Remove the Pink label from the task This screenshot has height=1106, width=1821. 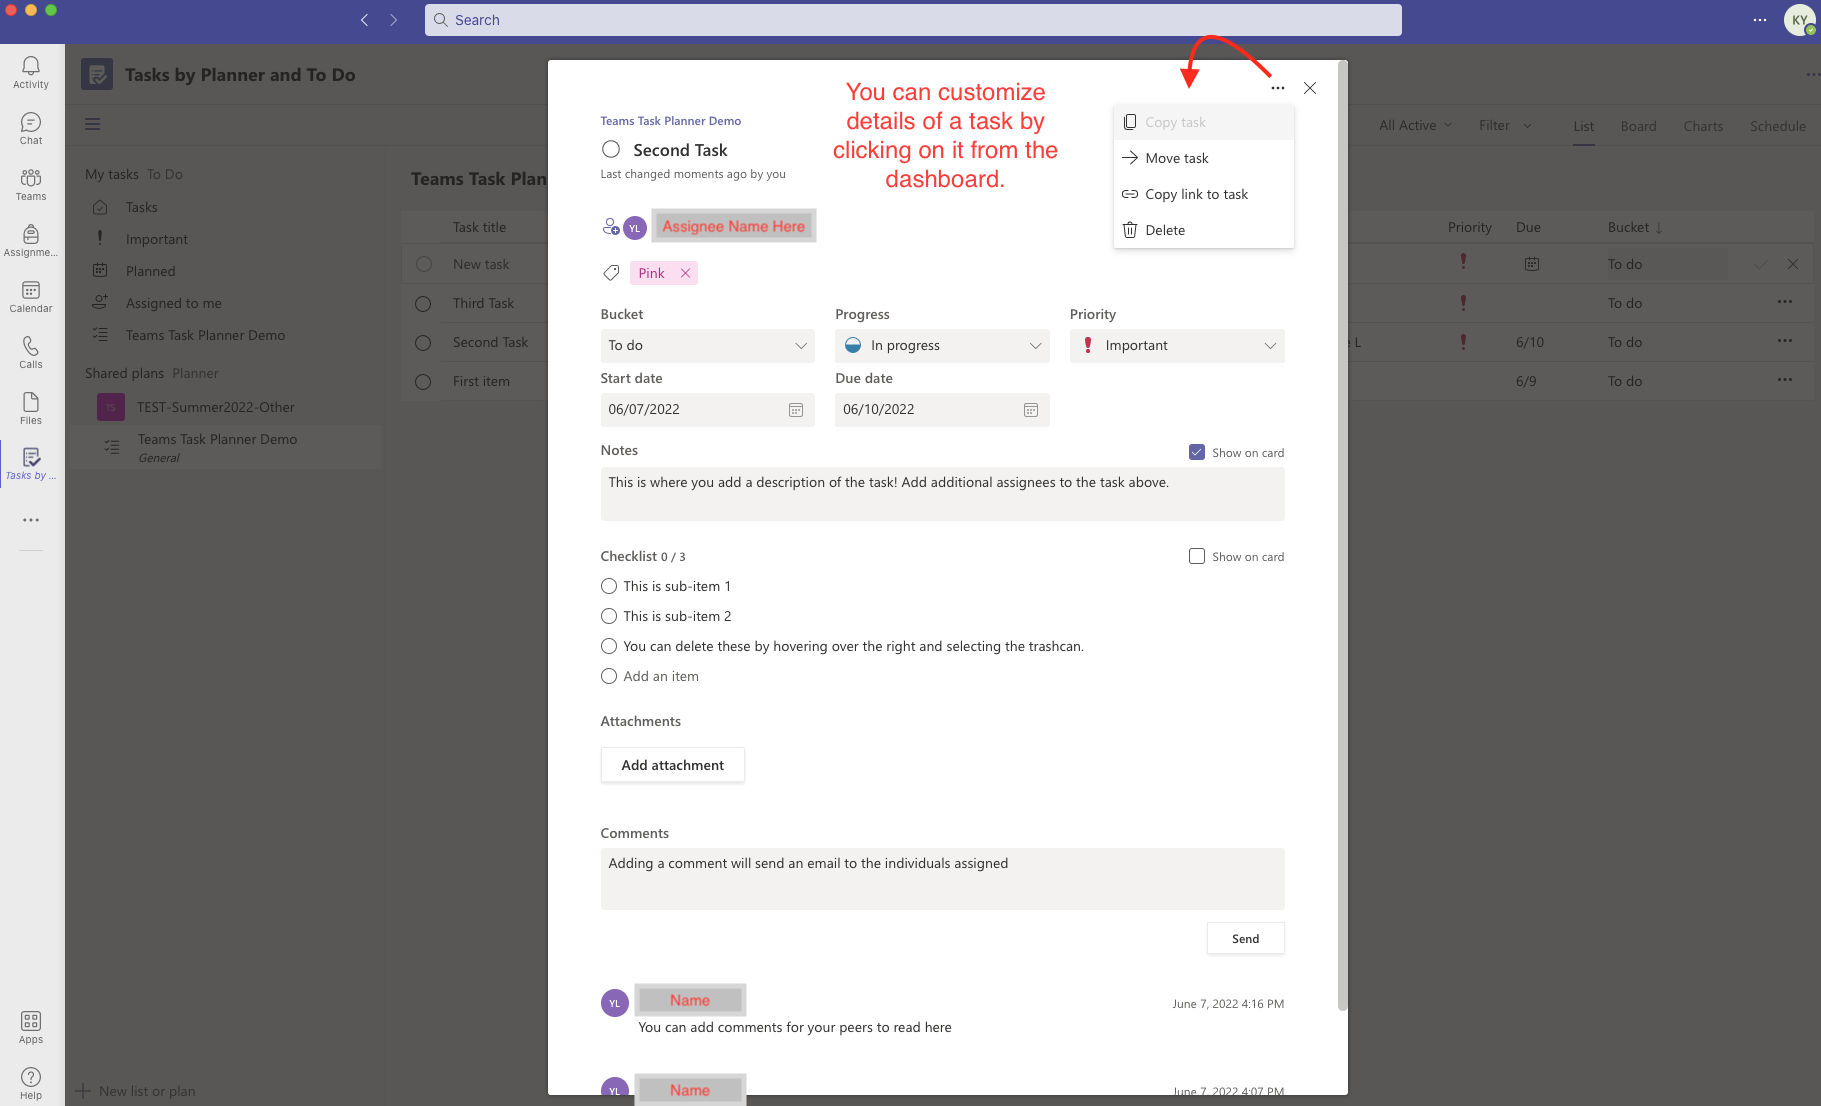[684, 272]
